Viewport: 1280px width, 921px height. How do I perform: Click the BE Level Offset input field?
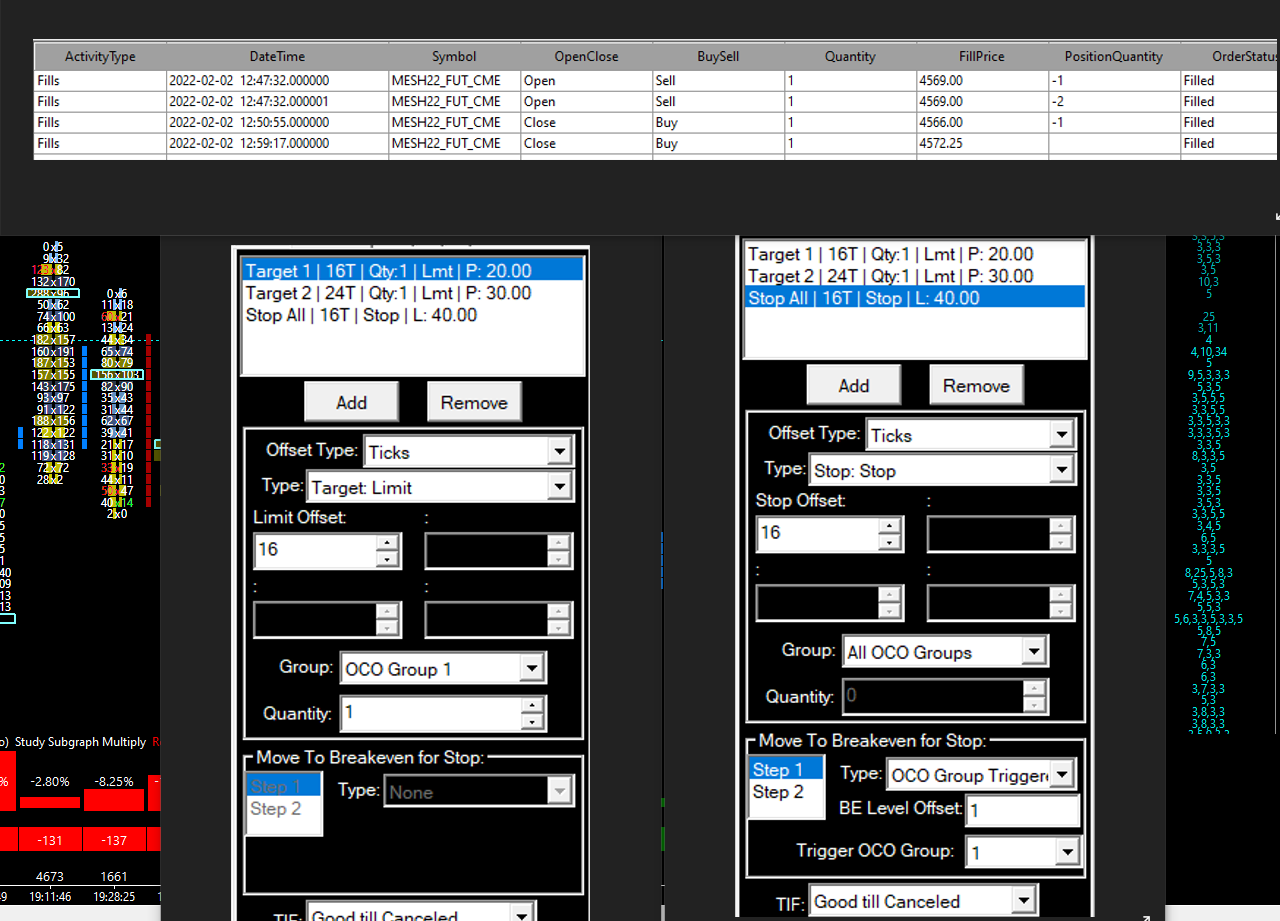coord(1024,811)
